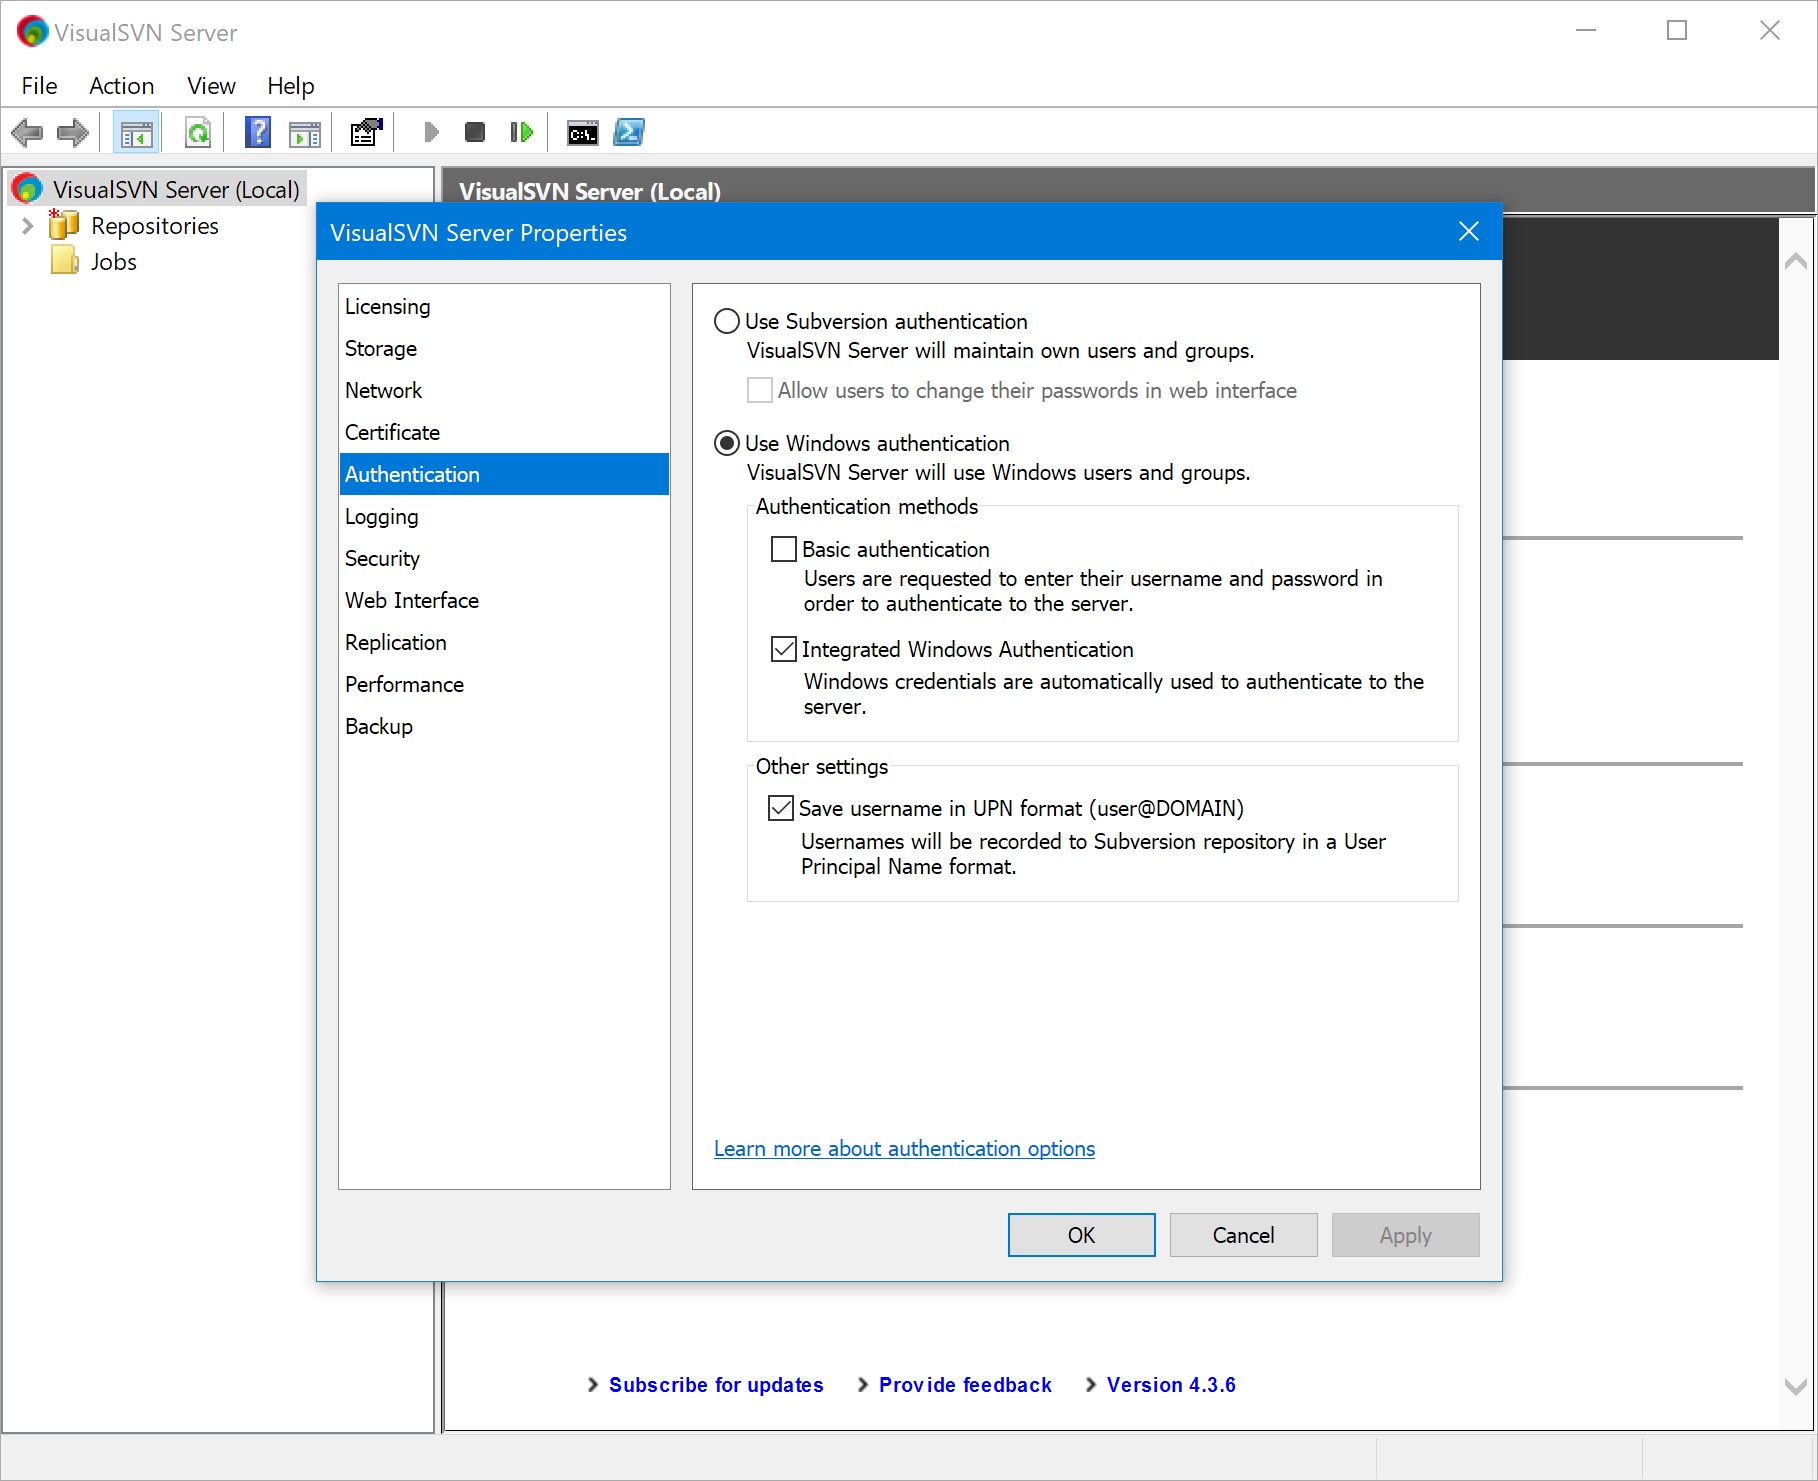Open the Action menu
This screenshot has height=1481, width=1818.
(x=121, y=86)
